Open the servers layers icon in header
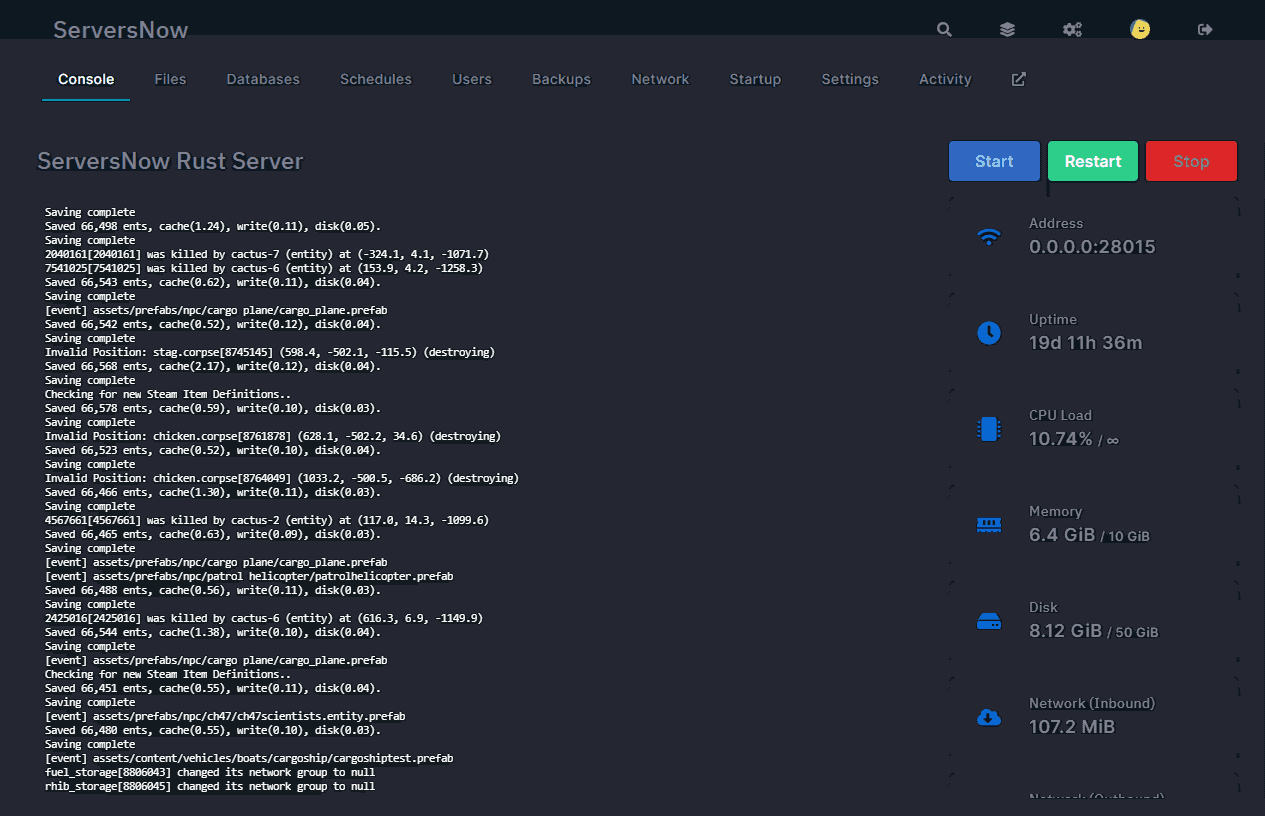Image resolution: width=1265 pixels, height=816 pixels. click(1007, 30)
